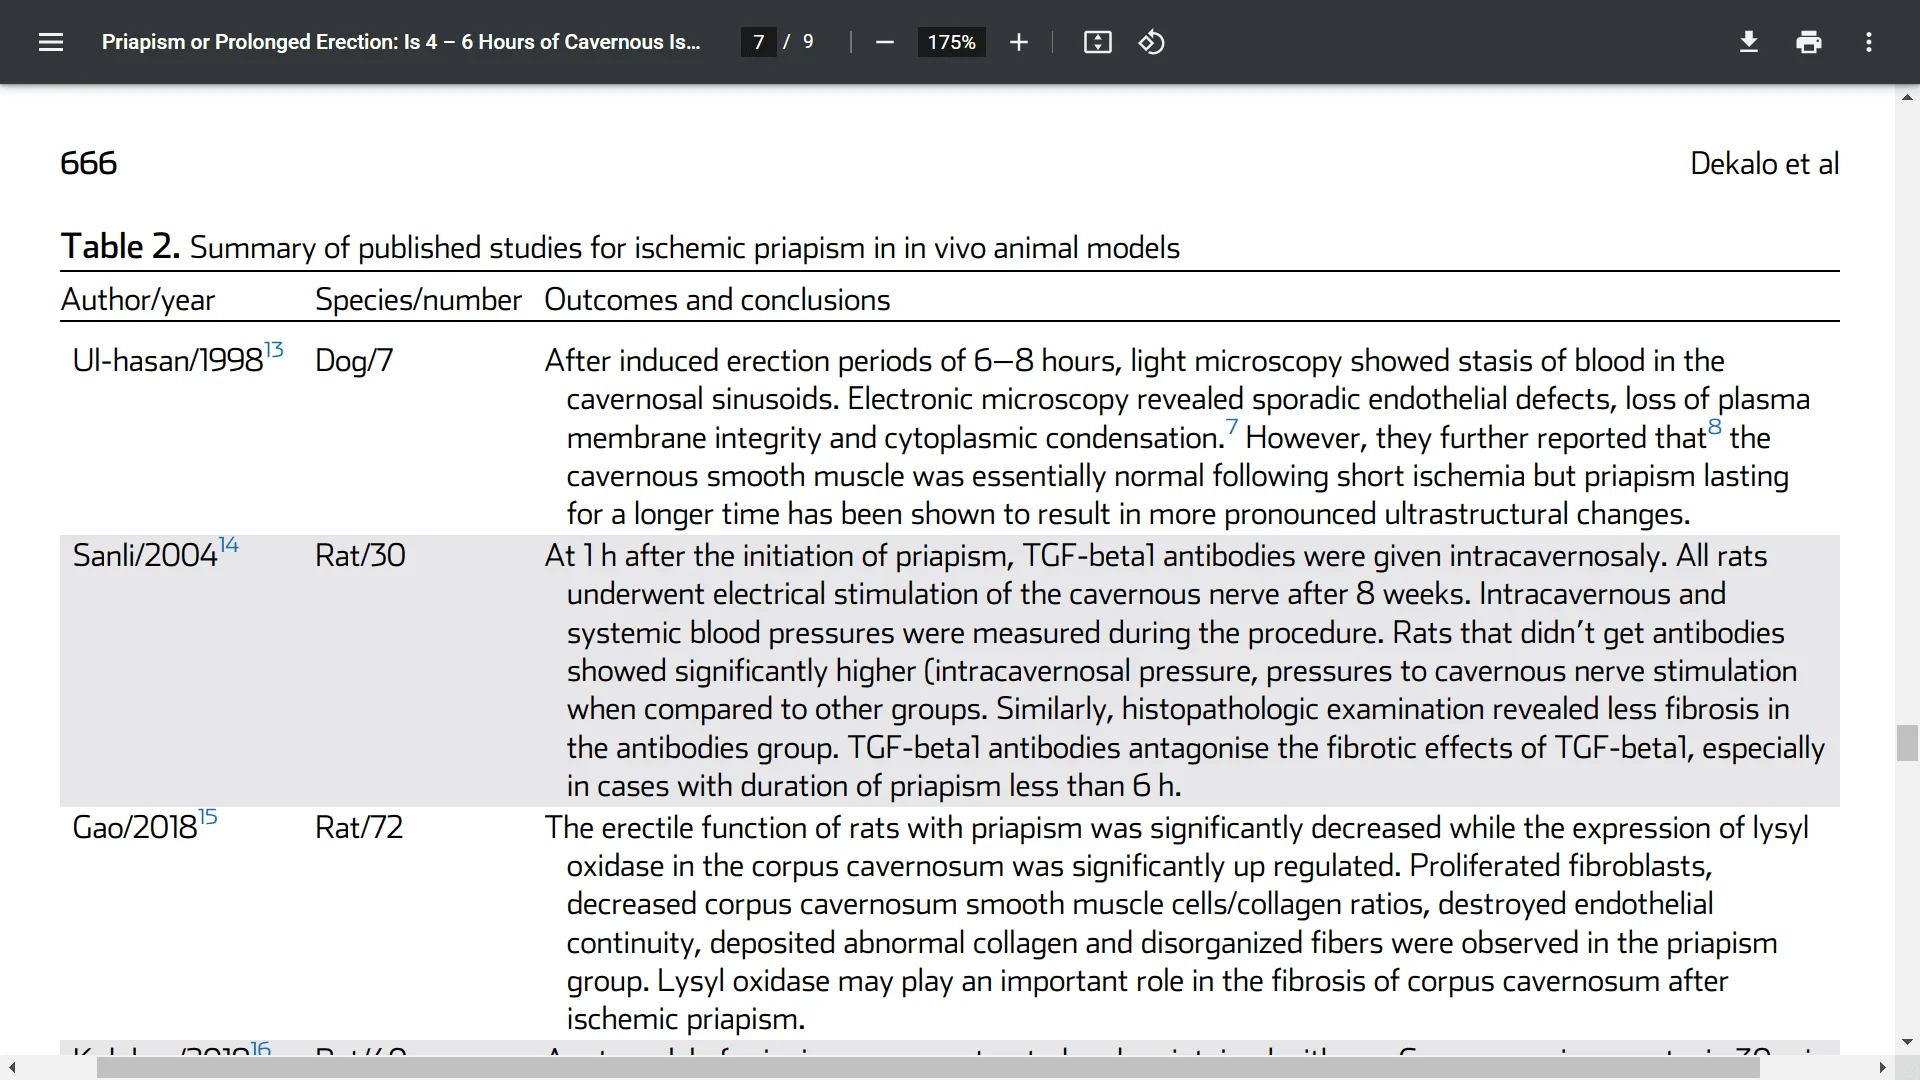Click the zoom out minus button
Screen dimensions: 1920x1080
(884, 42)
